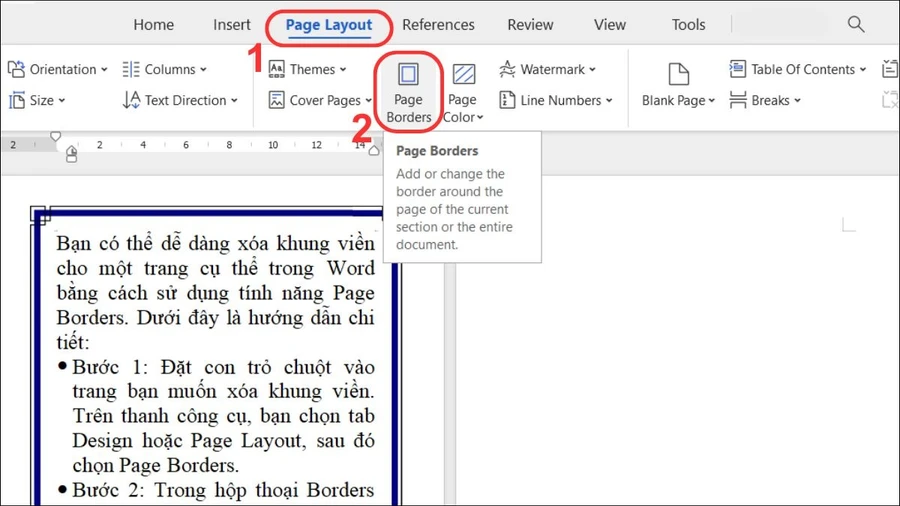Open the References tab
The height and width of the screenshot is (506, 900).
pos(438,25)
